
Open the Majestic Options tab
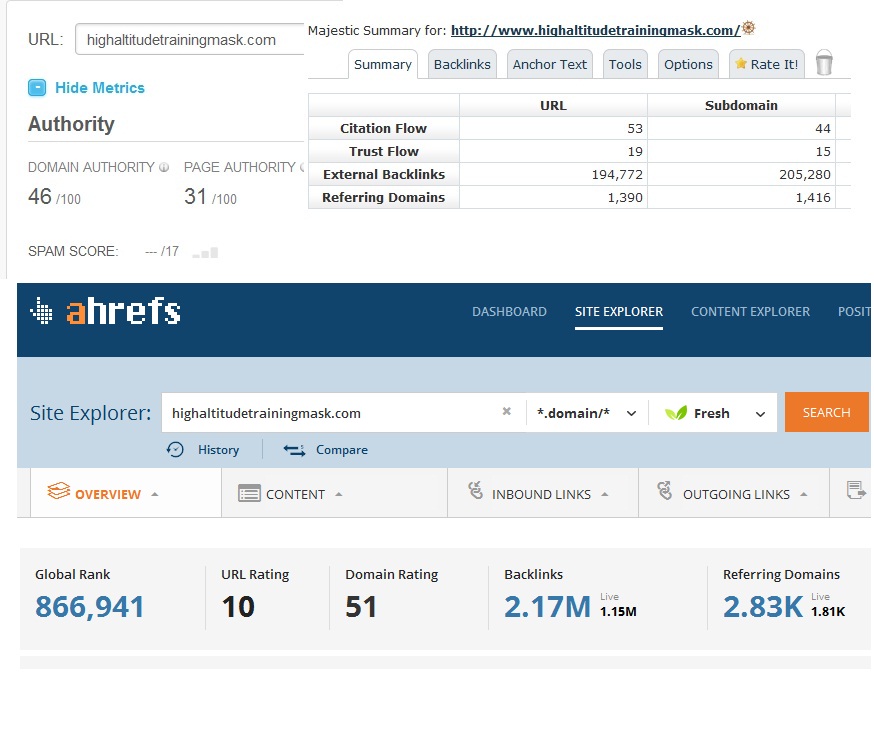688,64
